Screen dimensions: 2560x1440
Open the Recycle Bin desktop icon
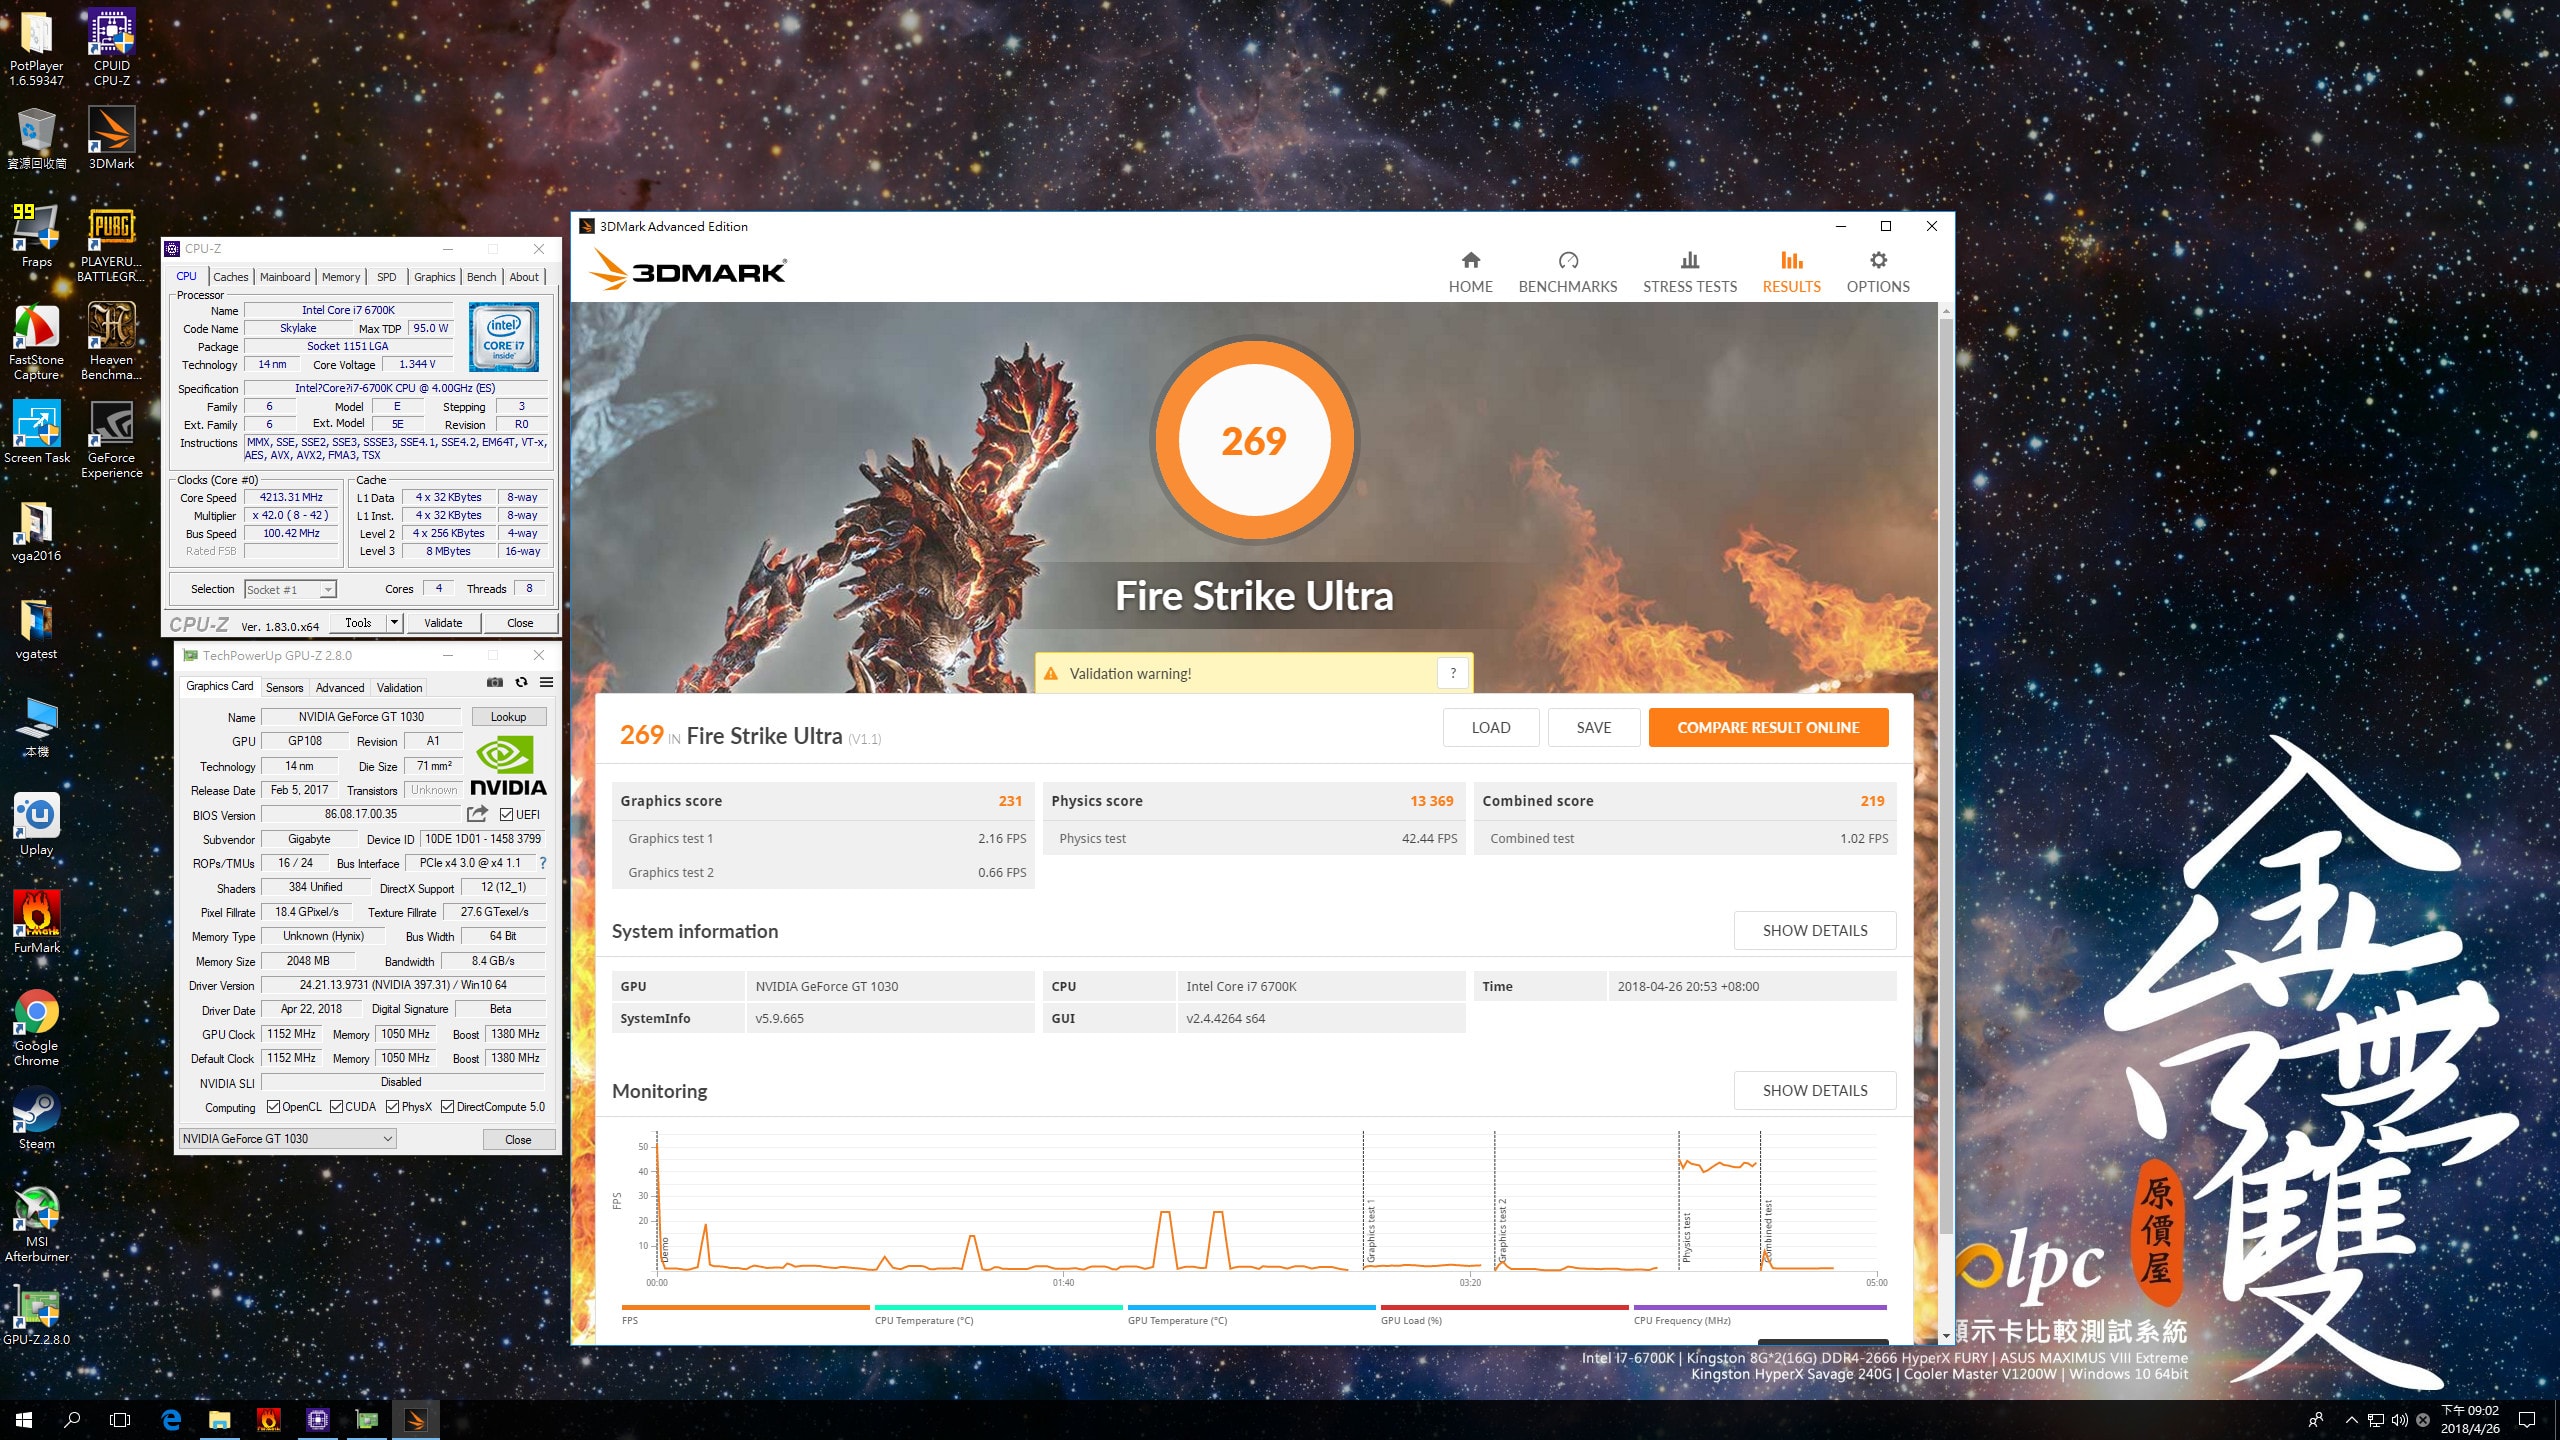pos(37,140)
